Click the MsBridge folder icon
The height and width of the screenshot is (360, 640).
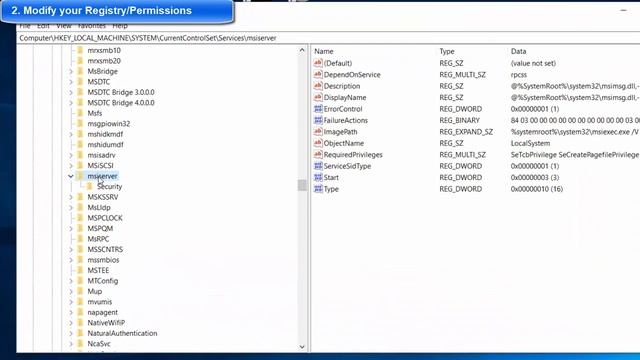[x=80, y=71]
